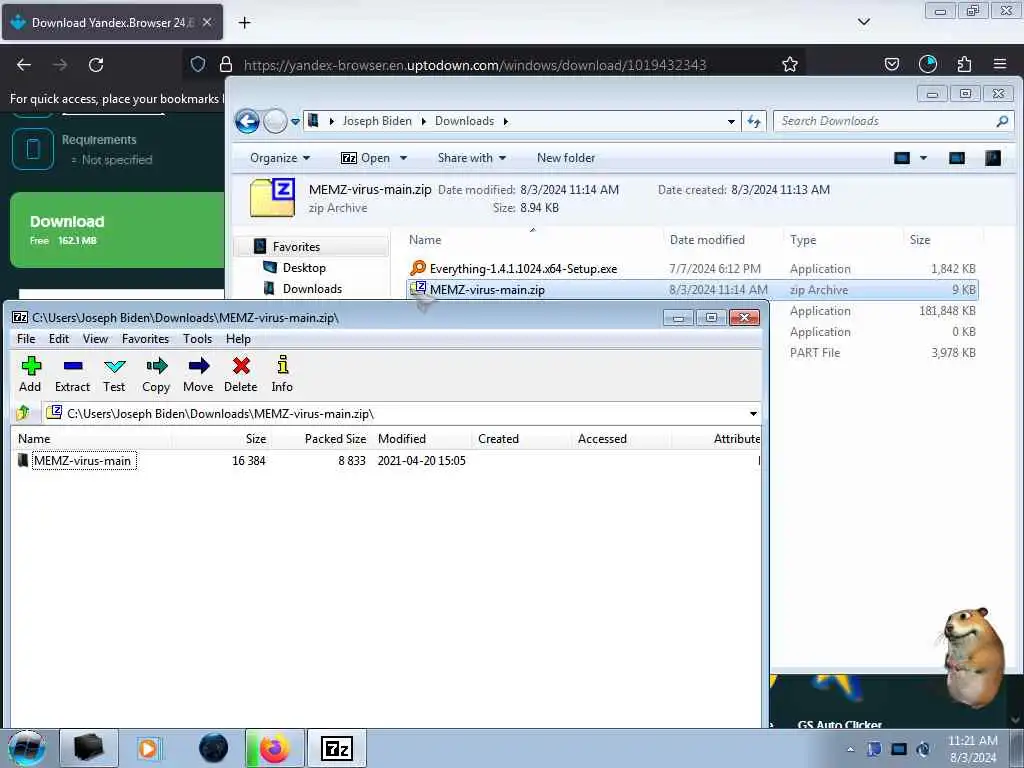Viewport: 1024px width, 768px height.
Task: Open media player icon on taskbar
Action: tap(149, 748)
